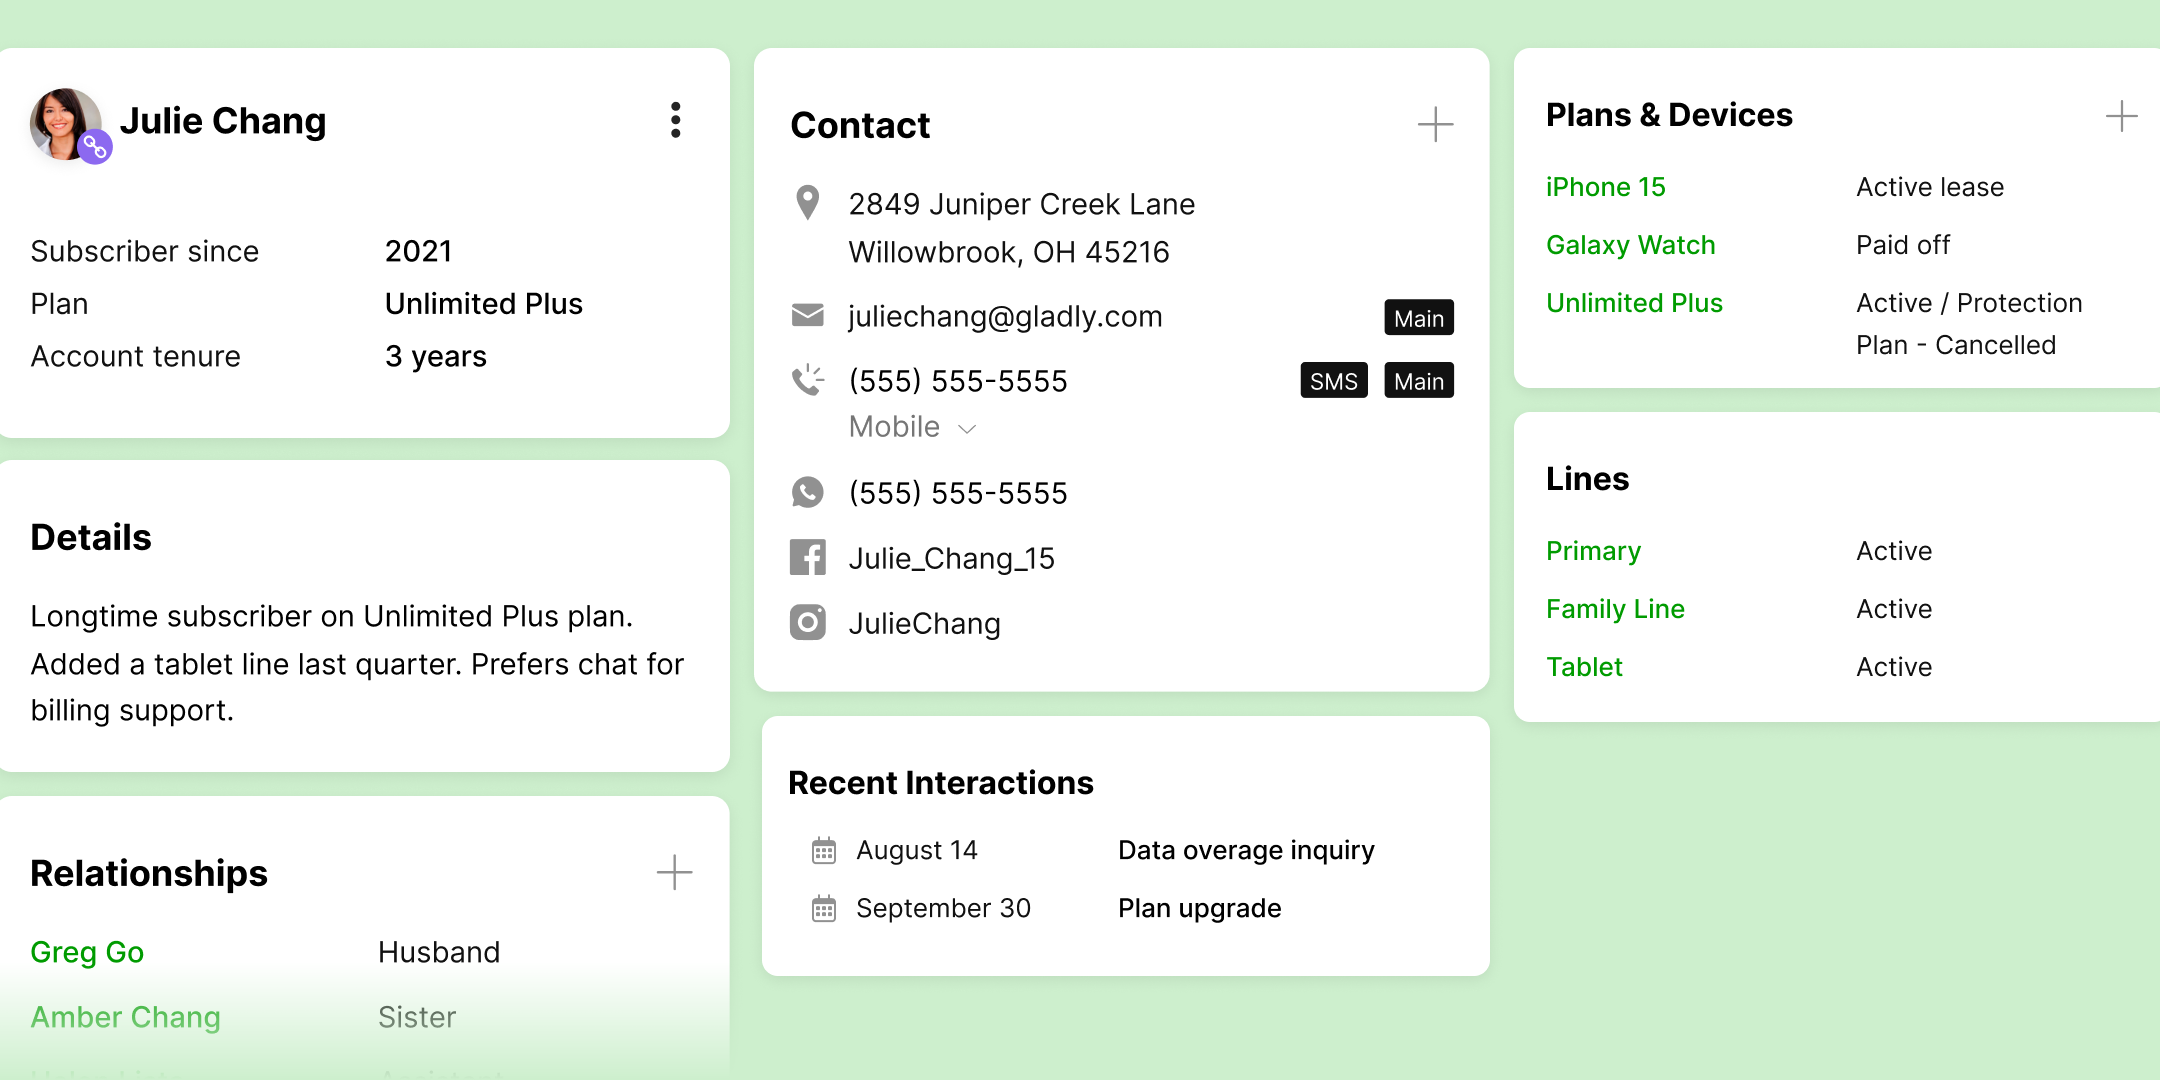Open Greg Go's profile link
Image resolution: width=2160 pixels, height=1080 pixels.
[87, 952]
